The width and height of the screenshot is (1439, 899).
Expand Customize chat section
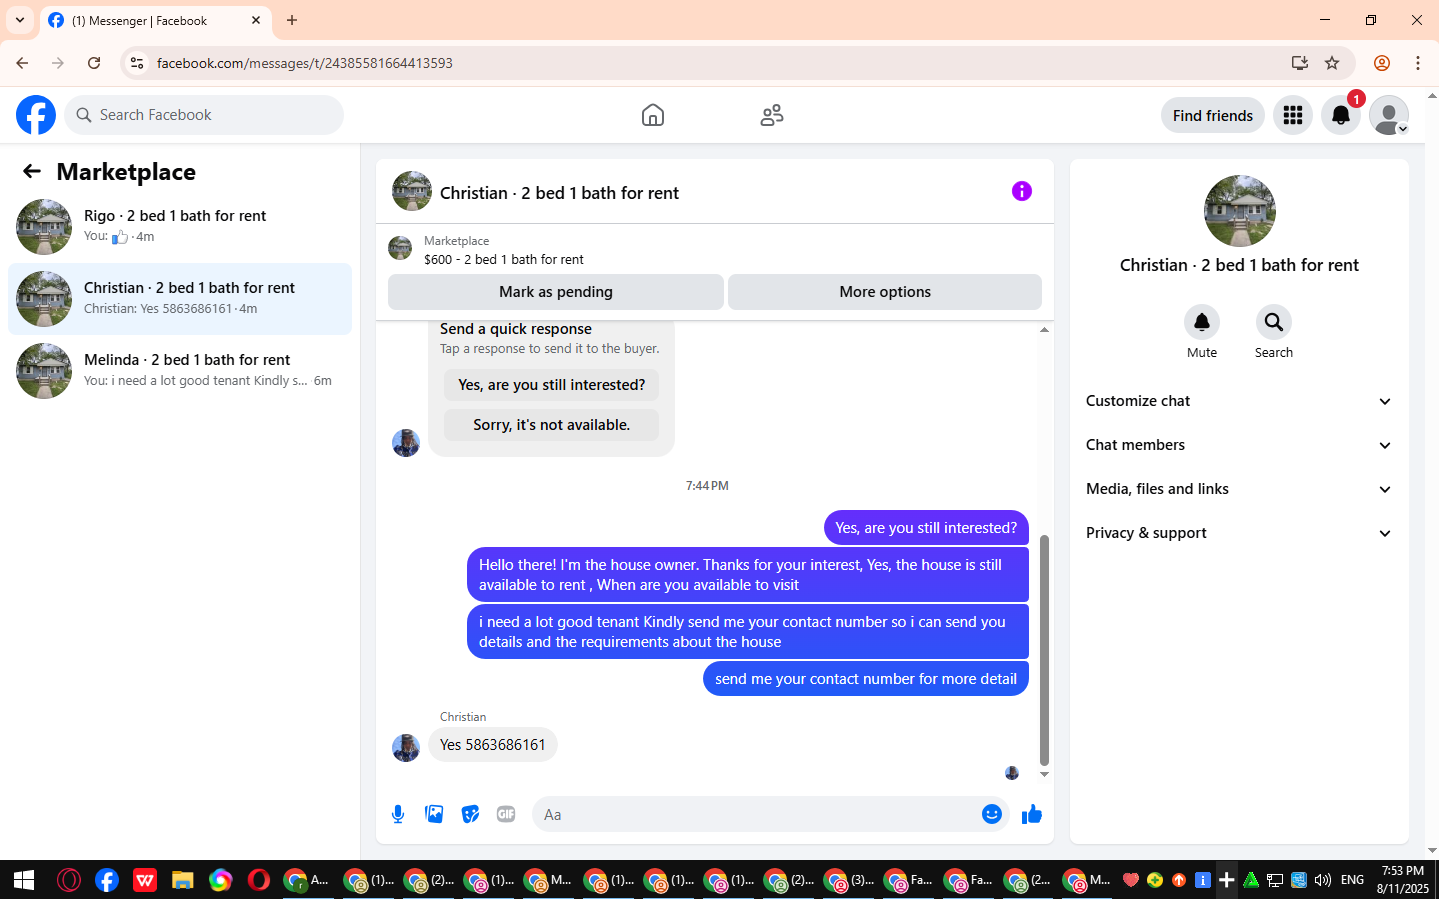pyautogui.click(x=1240, y=401)
